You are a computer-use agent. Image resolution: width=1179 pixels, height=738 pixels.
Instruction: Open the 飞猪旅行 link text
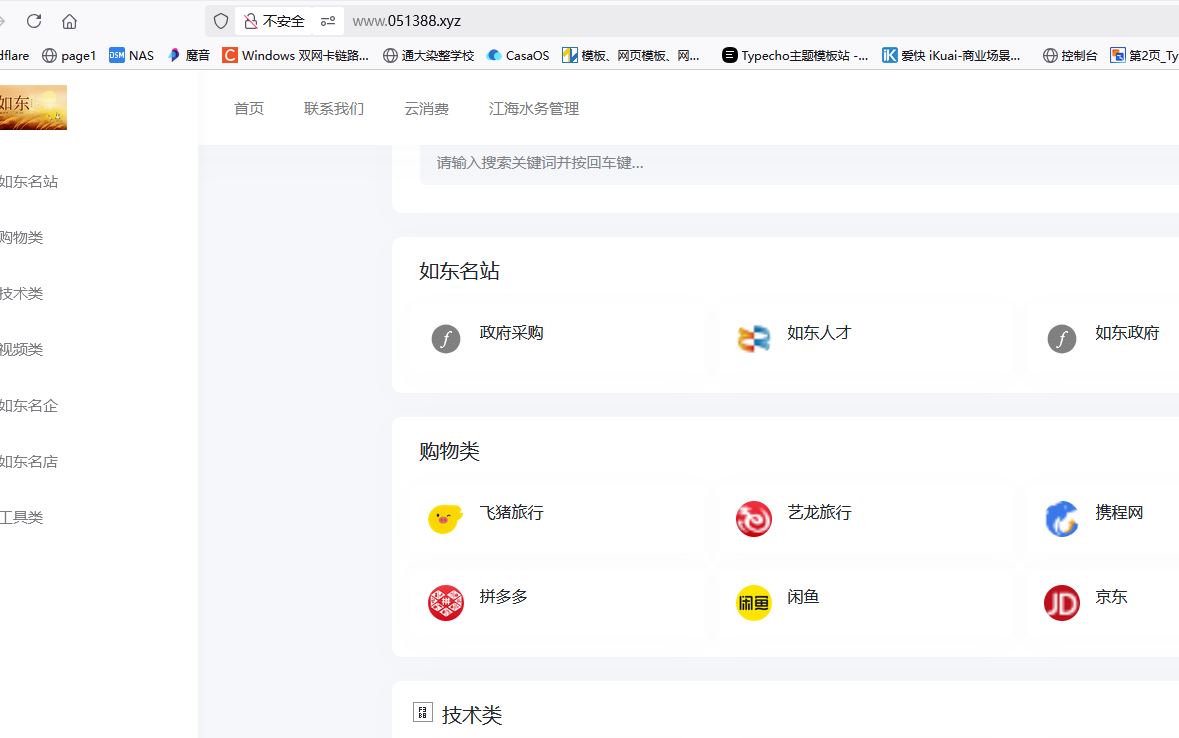pyautogui.click(x=511, y=512)
